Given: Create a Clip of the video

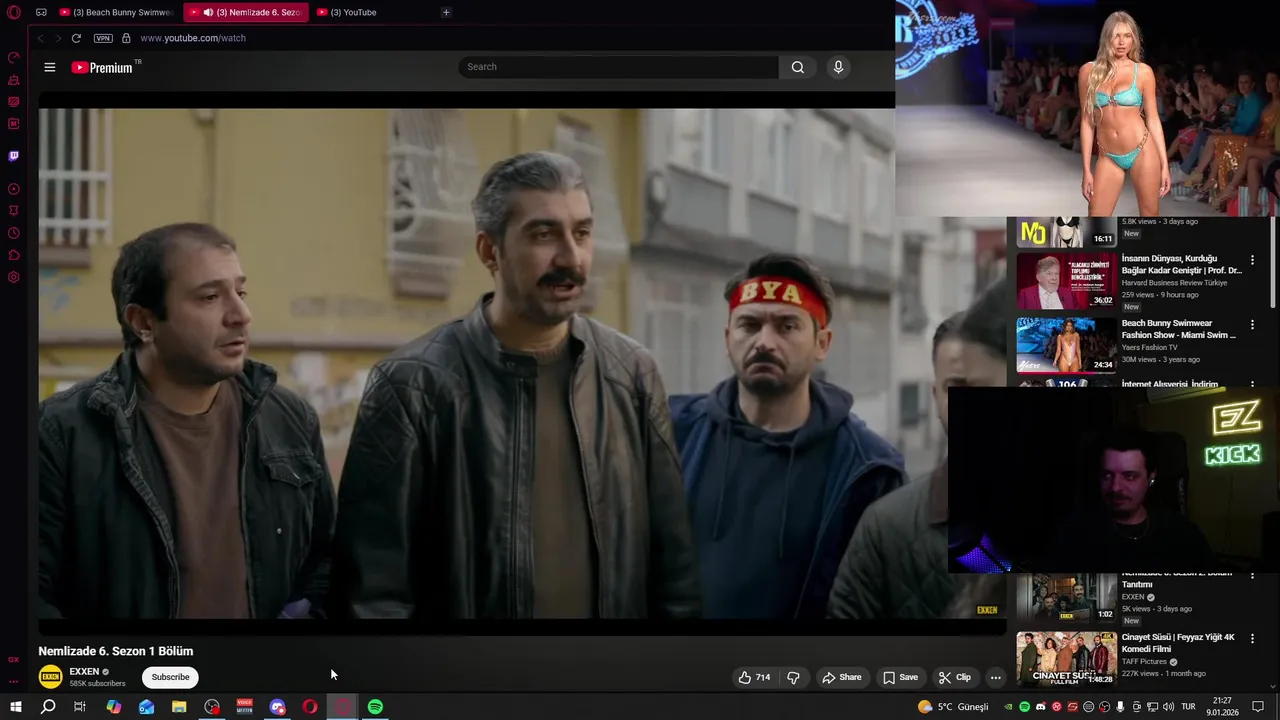Looking at the screenshot, I should pyautogui.click(x=954, y=677).
